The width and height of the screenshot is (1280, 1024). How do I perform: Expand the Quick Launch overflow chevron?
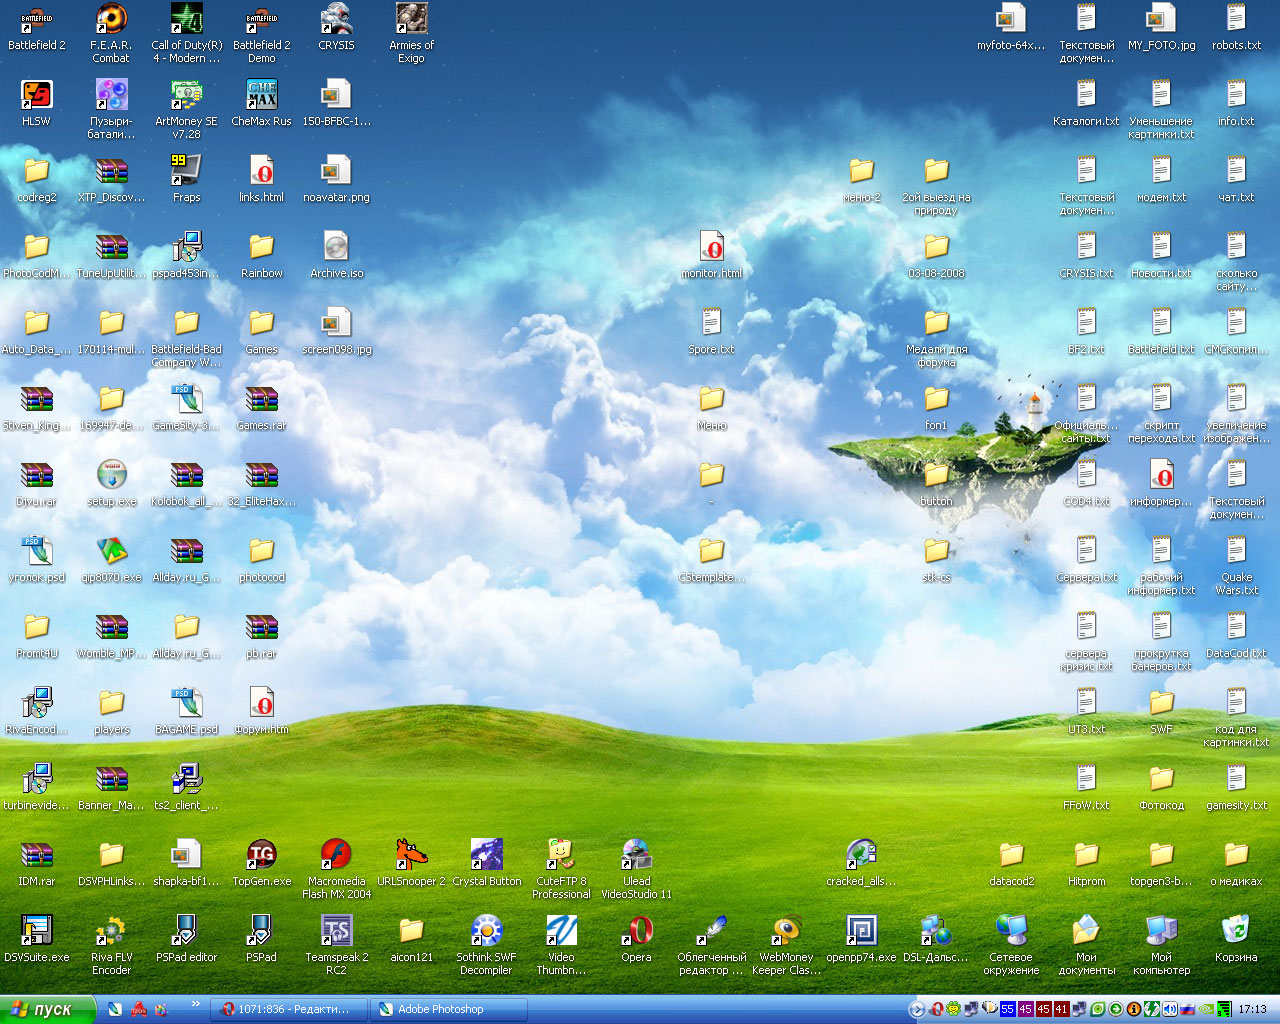click(196, 1003)
